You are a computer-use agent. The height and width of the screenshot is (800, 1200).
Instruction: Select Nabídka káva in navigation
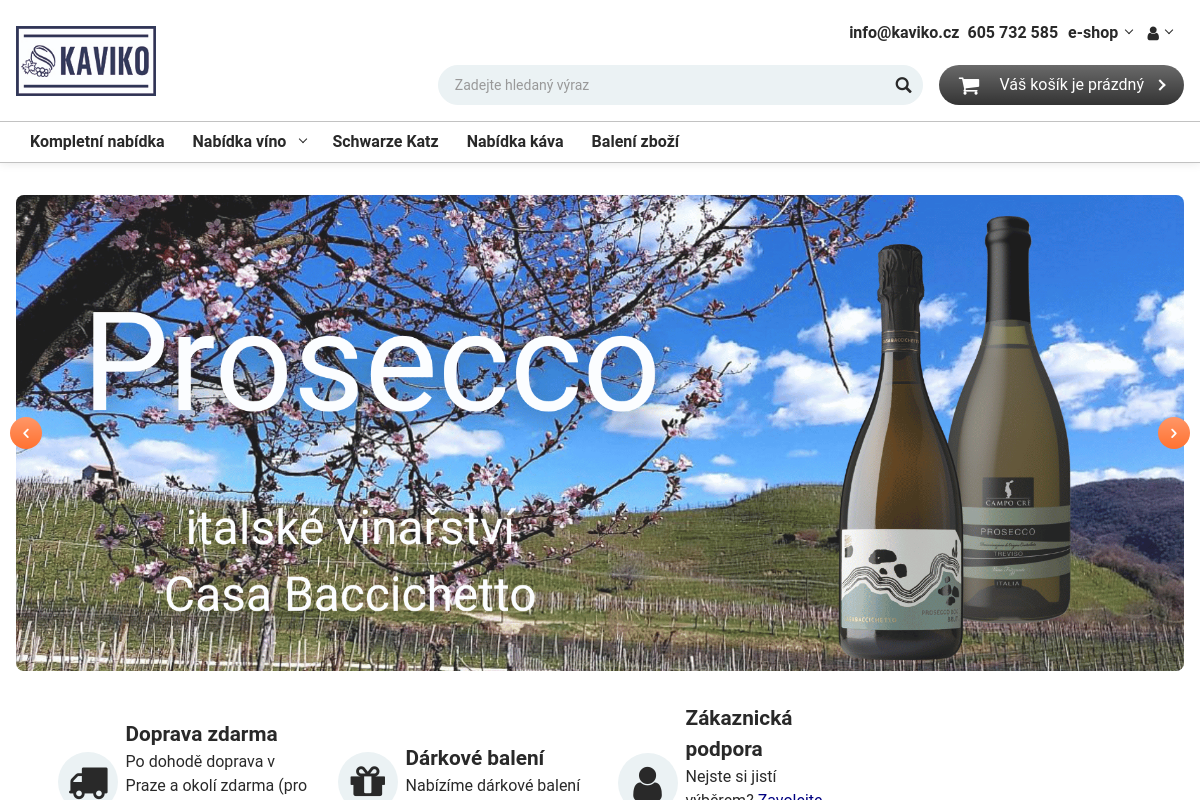tap(515, 141)
